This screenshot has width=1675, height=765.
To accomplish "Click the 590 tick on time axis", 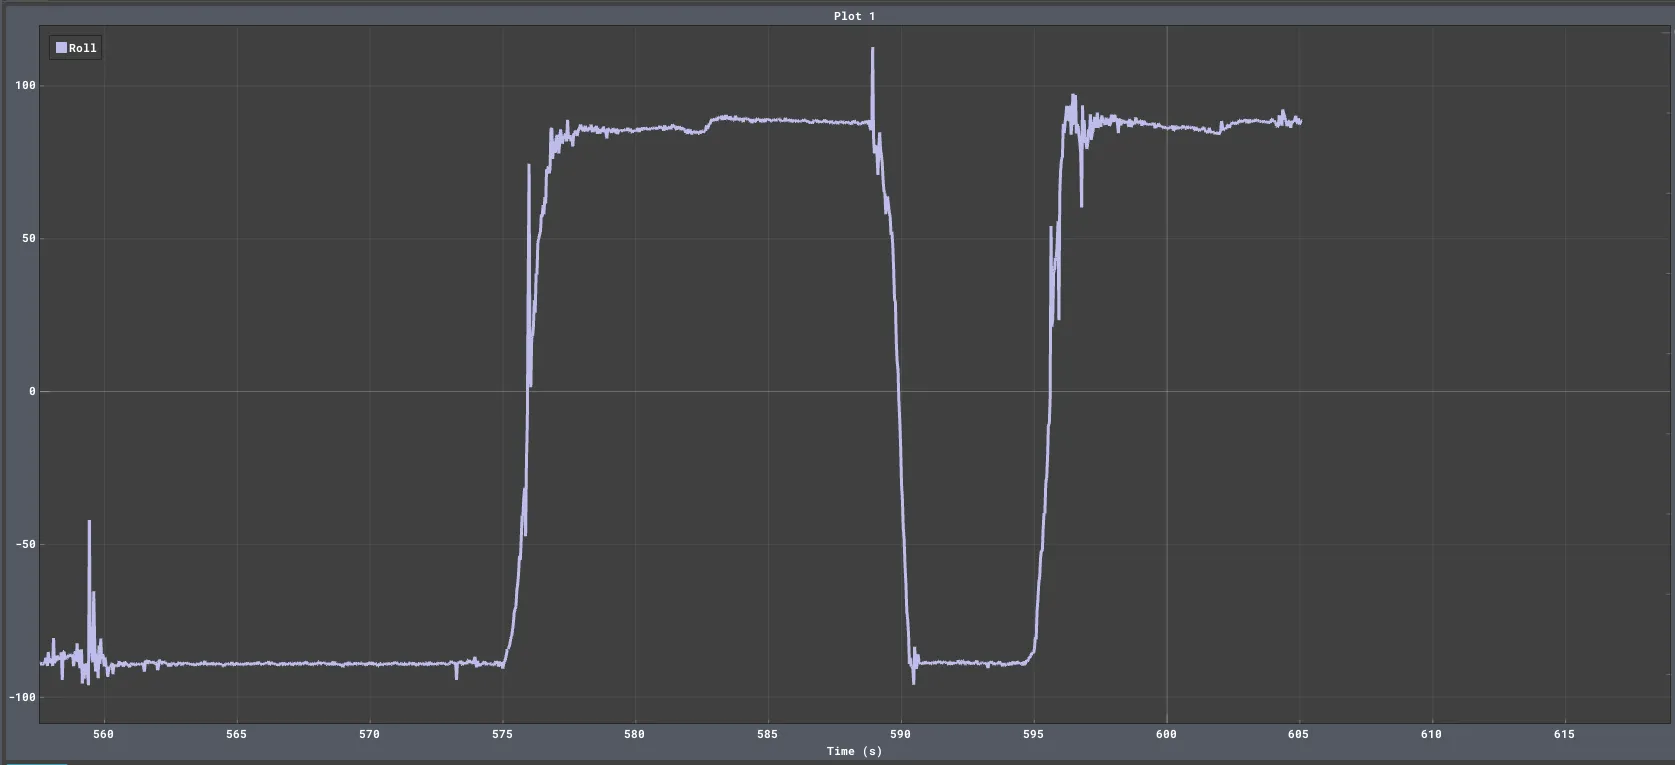I will click(x=900, y=734).
